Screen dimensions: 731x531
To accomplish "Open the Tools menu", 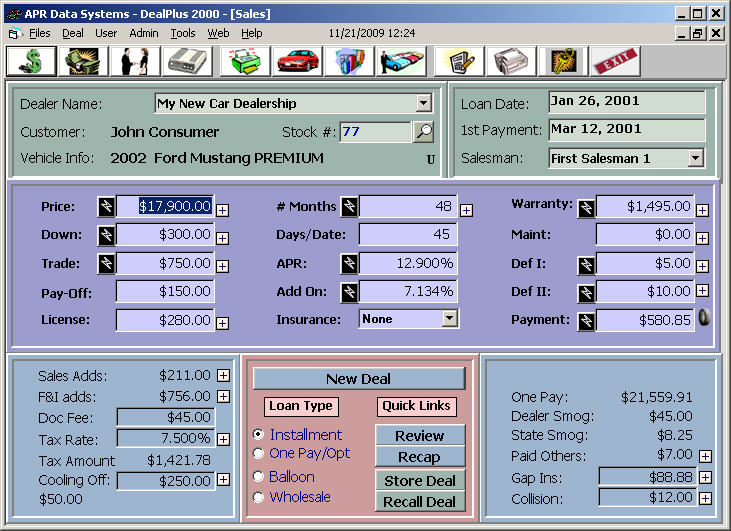I will (x=183, y=33).
